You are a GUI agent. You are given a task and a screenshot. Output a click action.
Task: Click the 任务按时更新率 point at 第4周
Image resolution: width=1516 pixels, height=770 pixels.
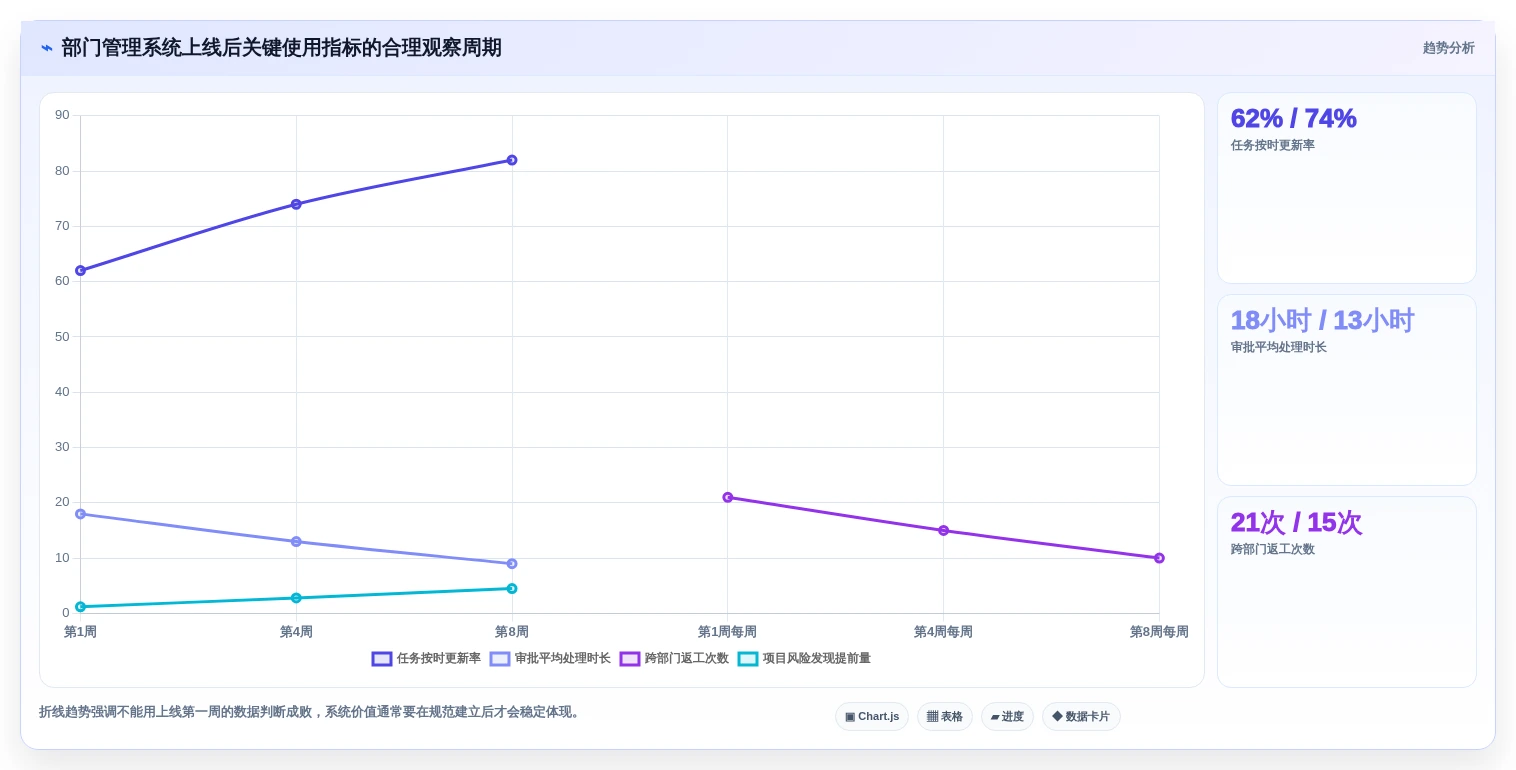(296, 204)
